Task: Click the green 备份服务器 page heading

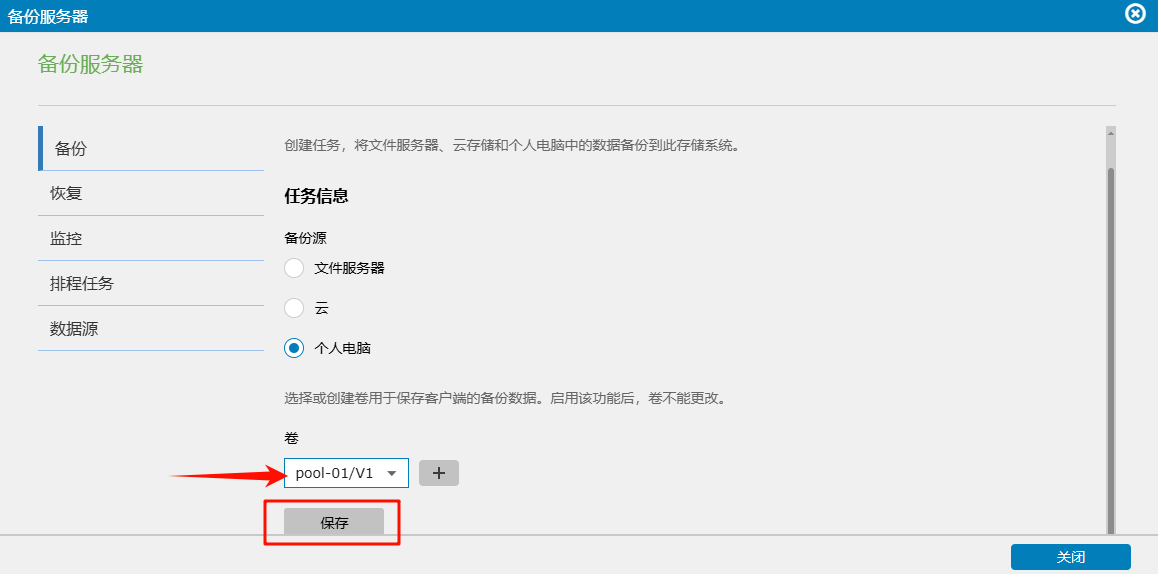Action: pos(90,65)
